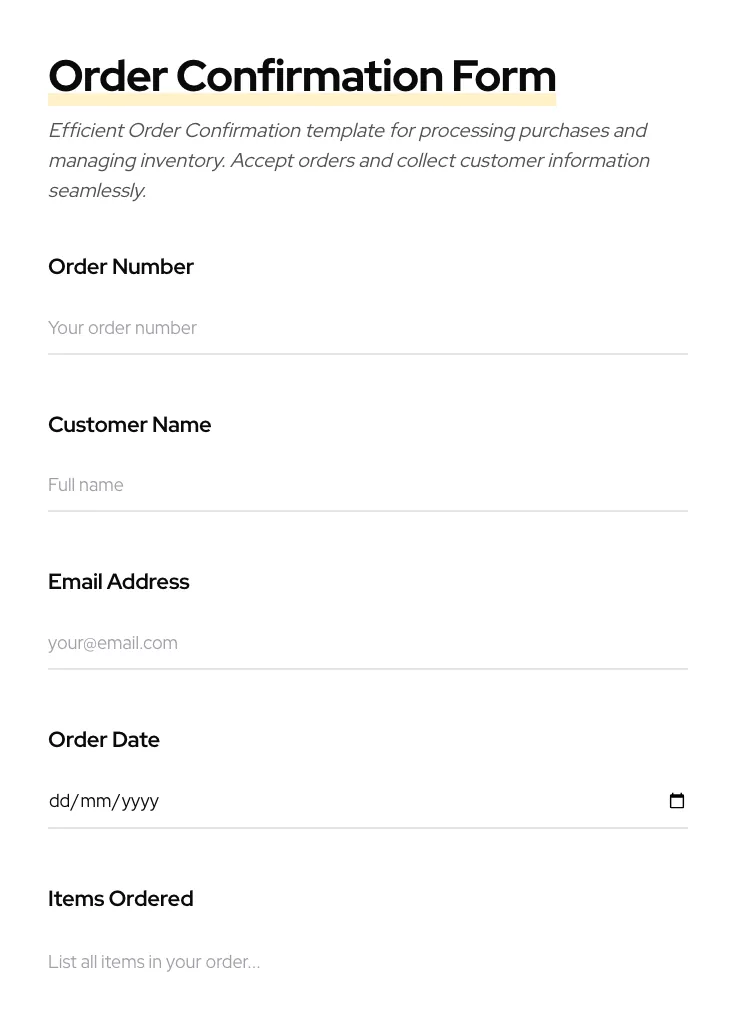Click the Email Address label text
Image resolution: width=736 pixels, height=1024 pixels.
119,581
